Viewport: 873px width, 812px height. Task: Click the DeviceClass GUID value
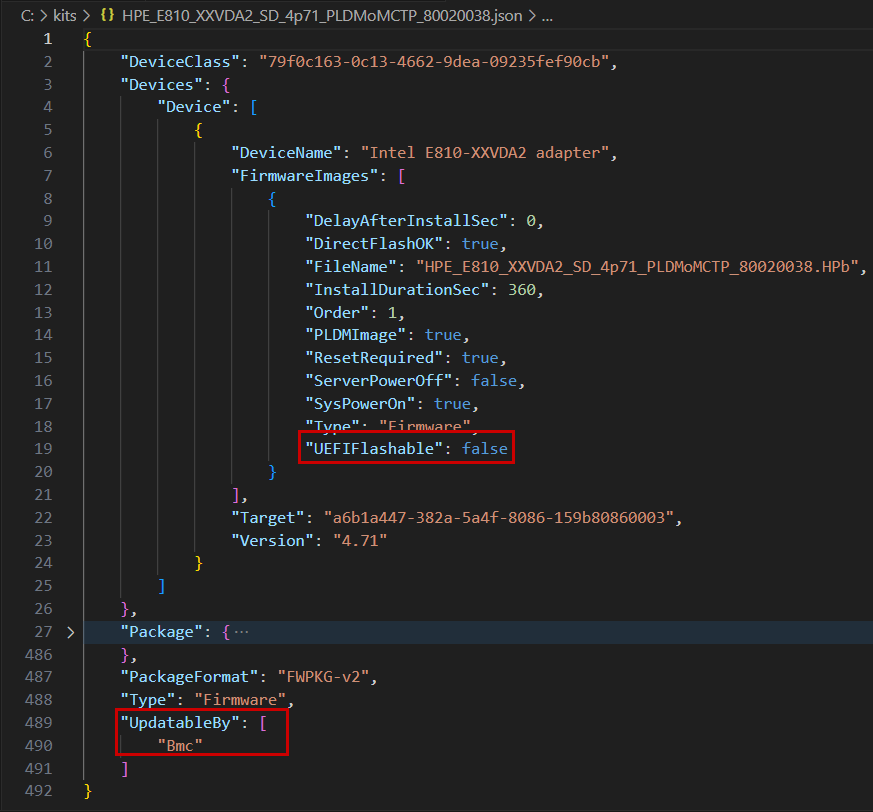click(x=435, y=62)
